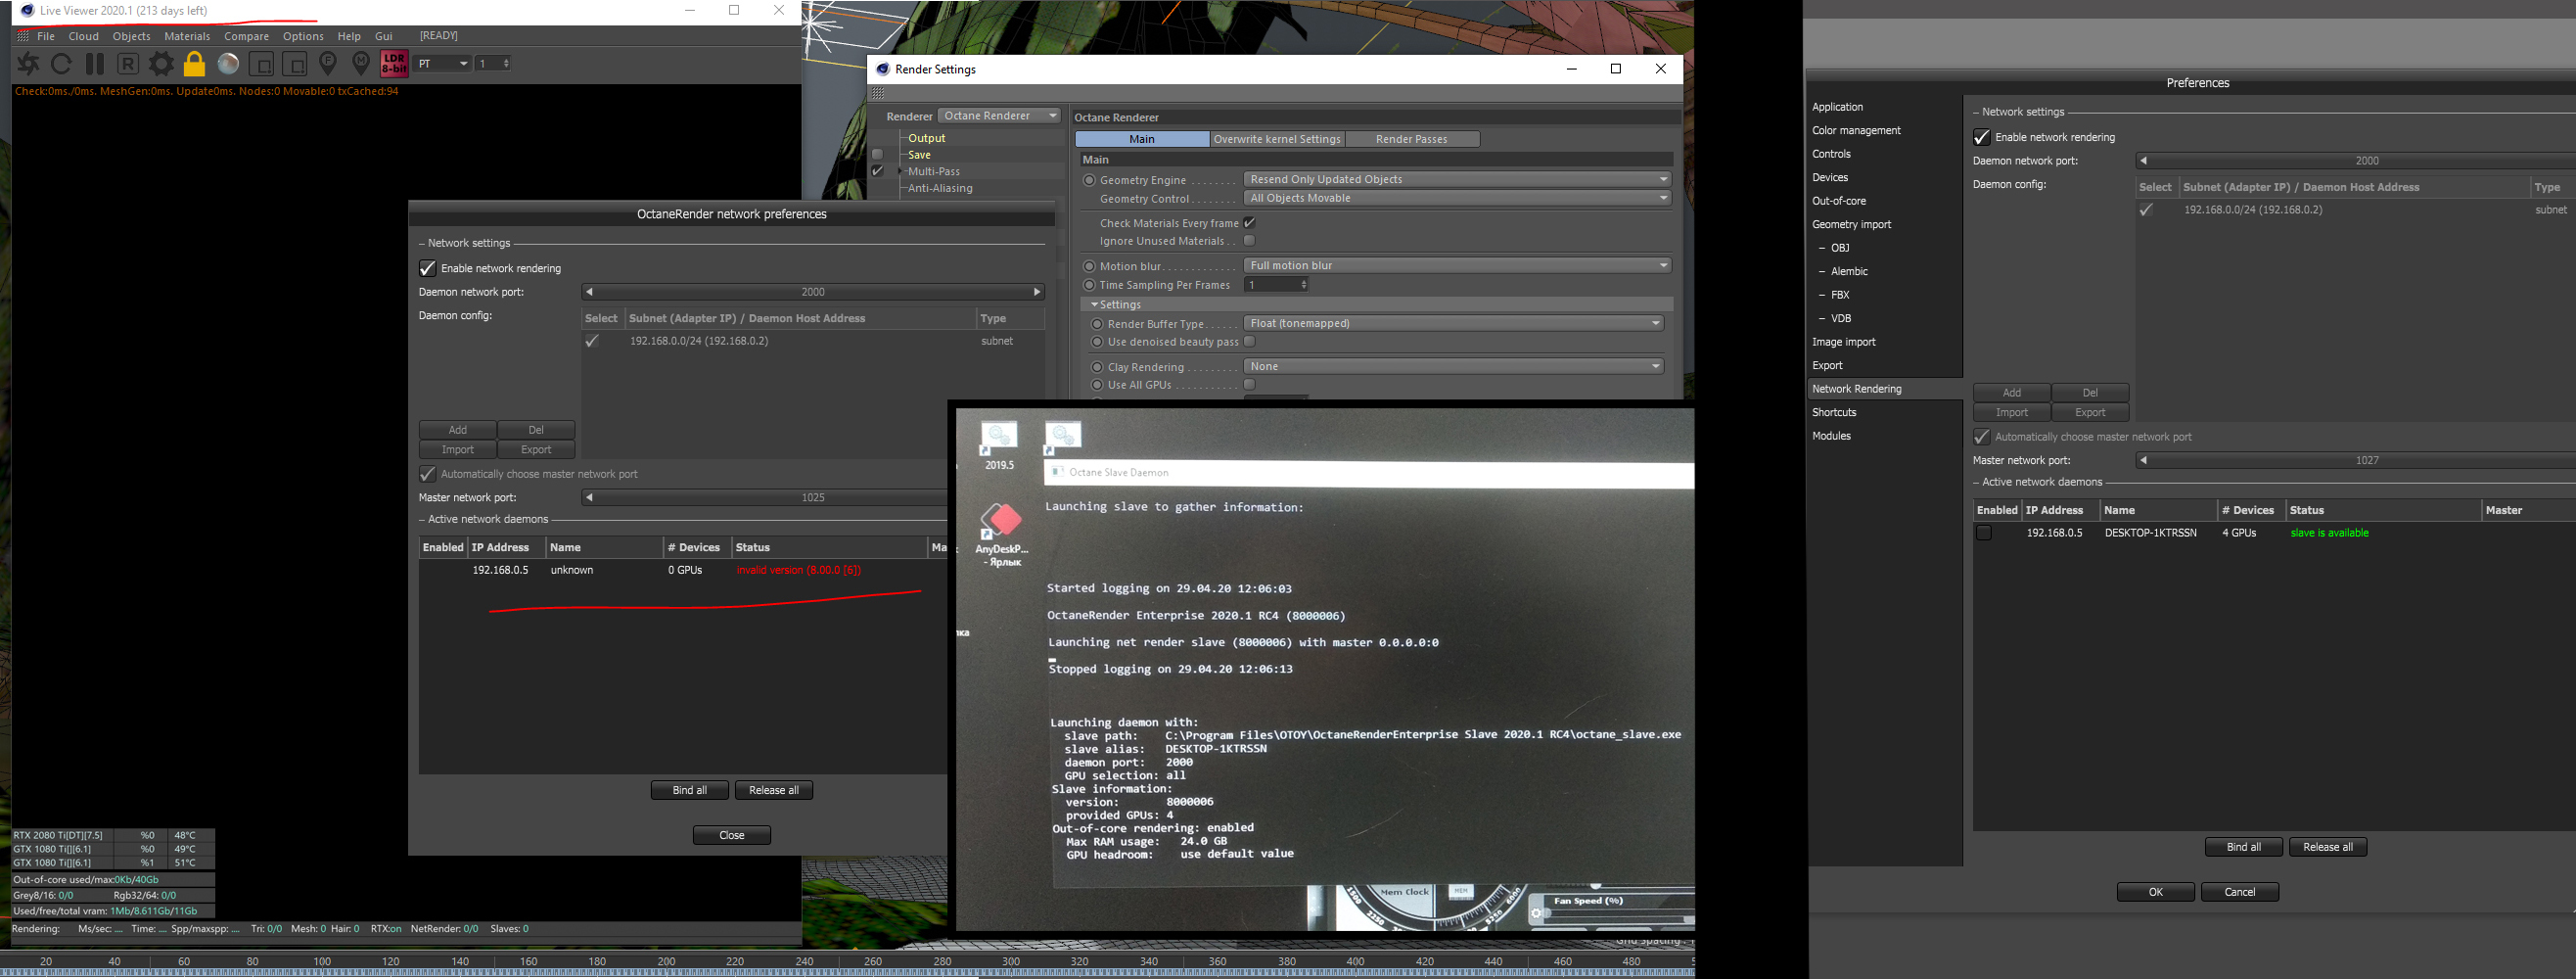Select Anti-Aliasing in Render Settings tree
2576x979 pixels.
click(x=940, y=188)
